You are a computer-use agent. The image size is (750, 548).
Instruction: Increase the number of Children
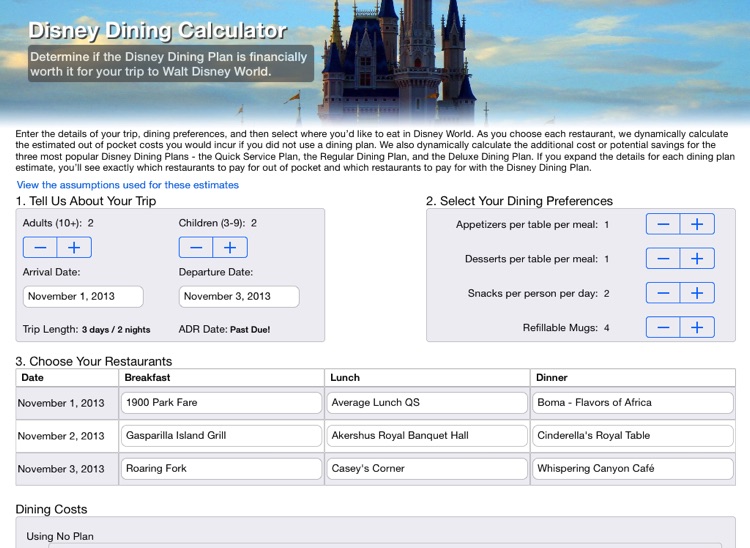[230, 247]
